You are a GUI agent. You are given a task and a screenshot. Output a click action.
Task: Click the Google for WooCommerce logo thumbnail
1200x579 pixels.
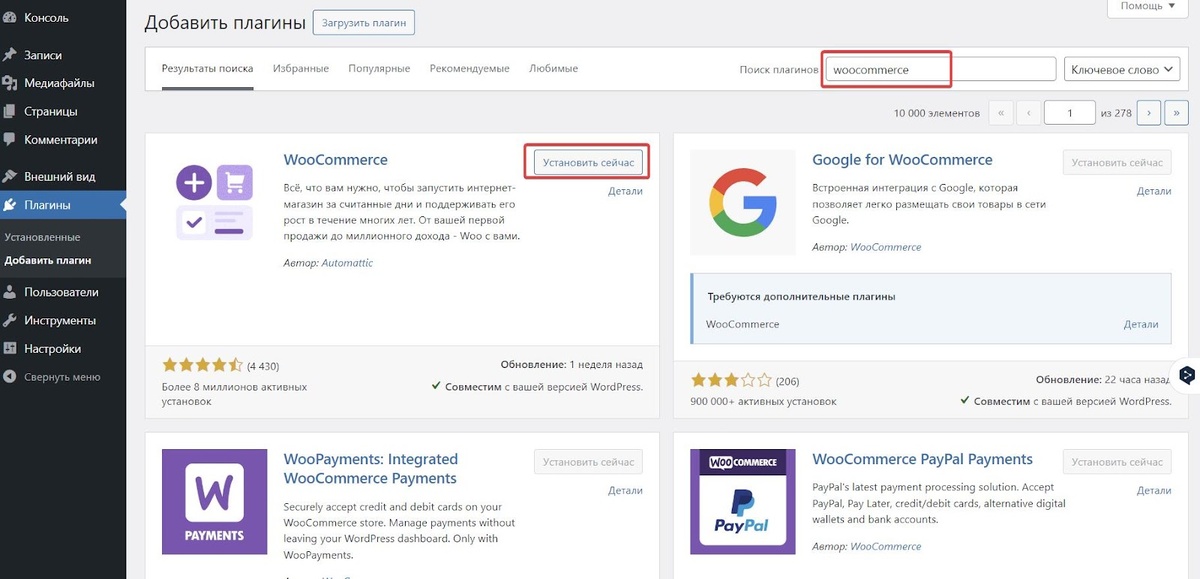tap(742, 203)
